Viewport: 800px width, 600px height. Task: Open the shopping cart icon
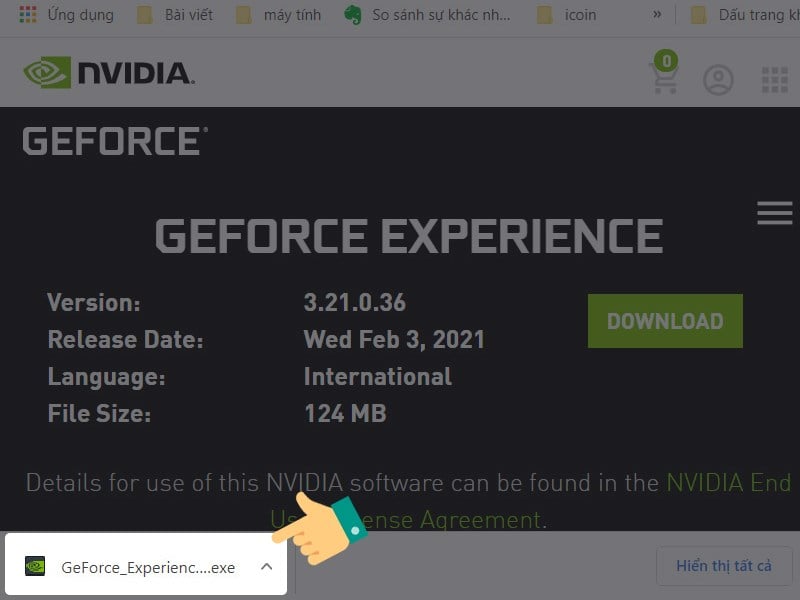(664, 73)
